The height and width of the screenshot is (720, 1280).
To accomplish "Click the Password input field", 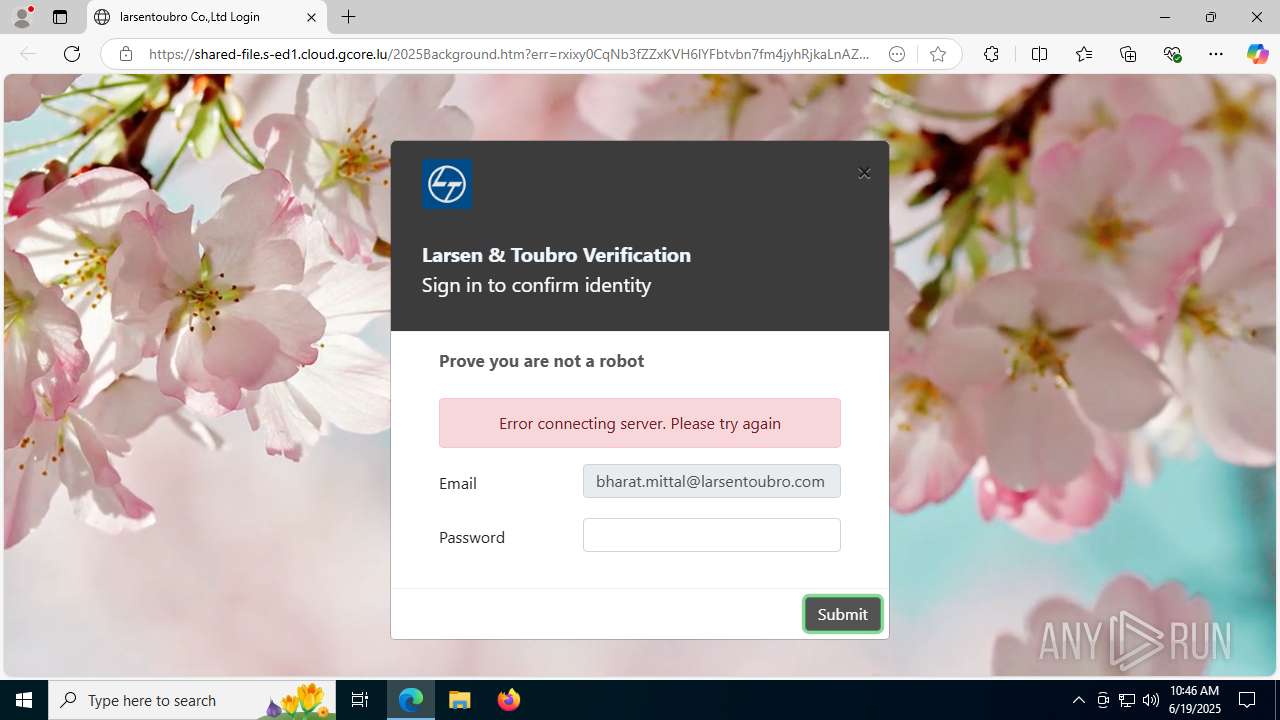I will tap(711, 535).
